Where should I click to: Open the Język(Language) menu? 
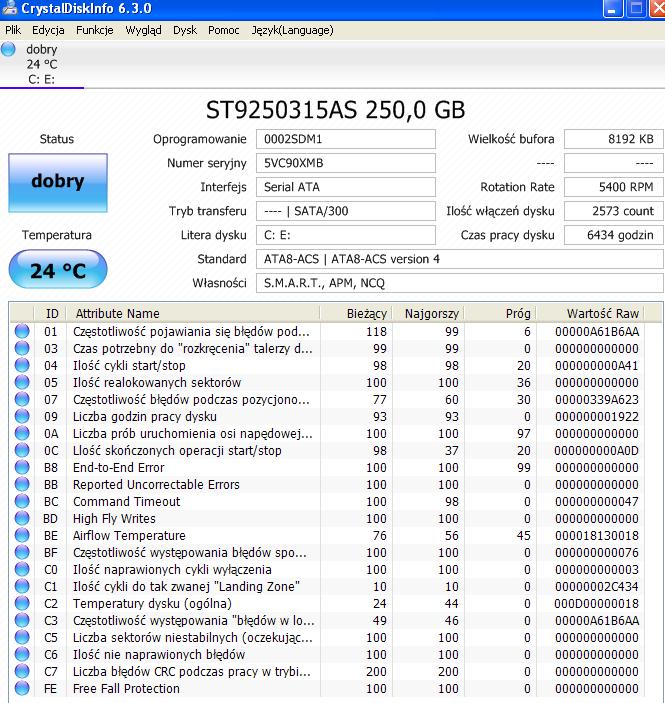pos(292,30)
